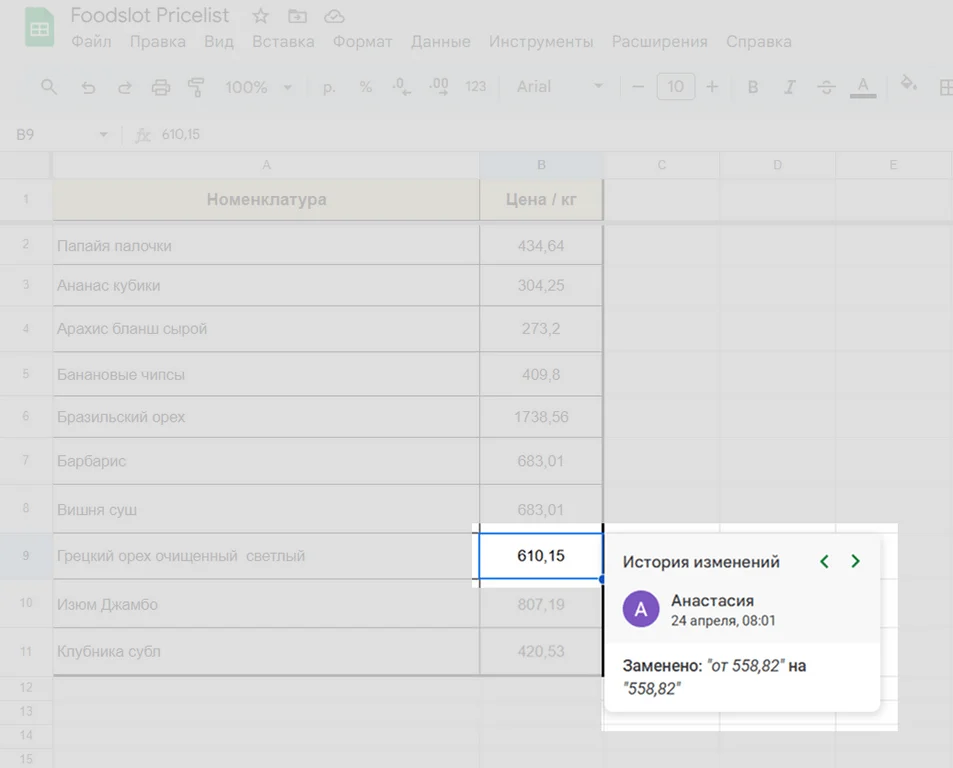The image size is (953, 768).
Task: Click the search magnifier icon in toolbar
Action: pyautogui.click(x=49, y=87)
